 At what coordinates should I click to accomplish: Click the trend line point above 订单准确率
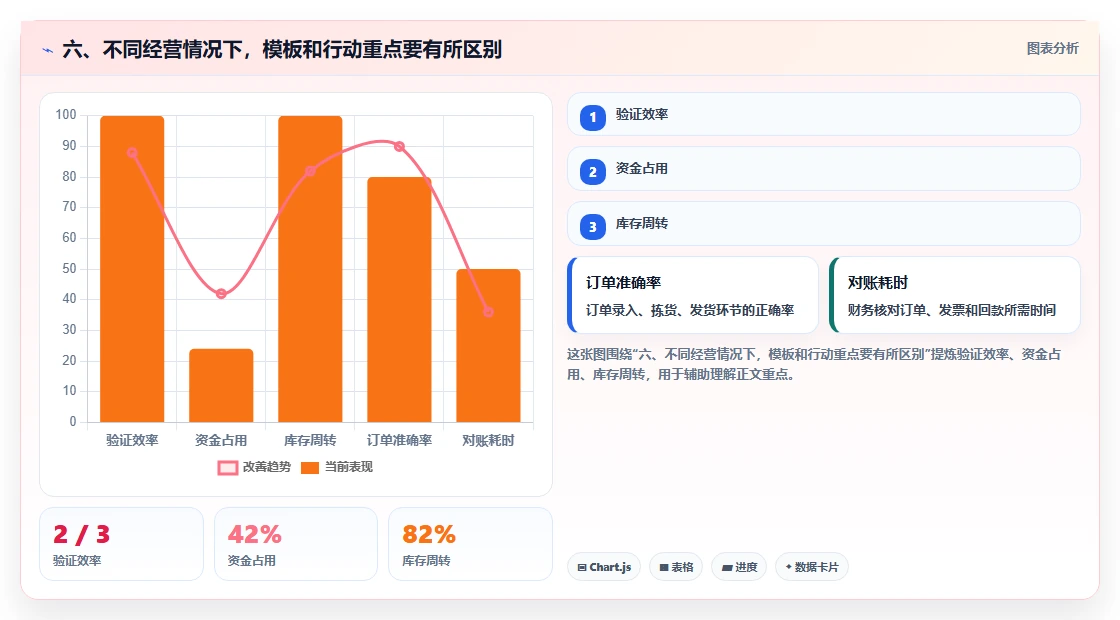[399, 146]
